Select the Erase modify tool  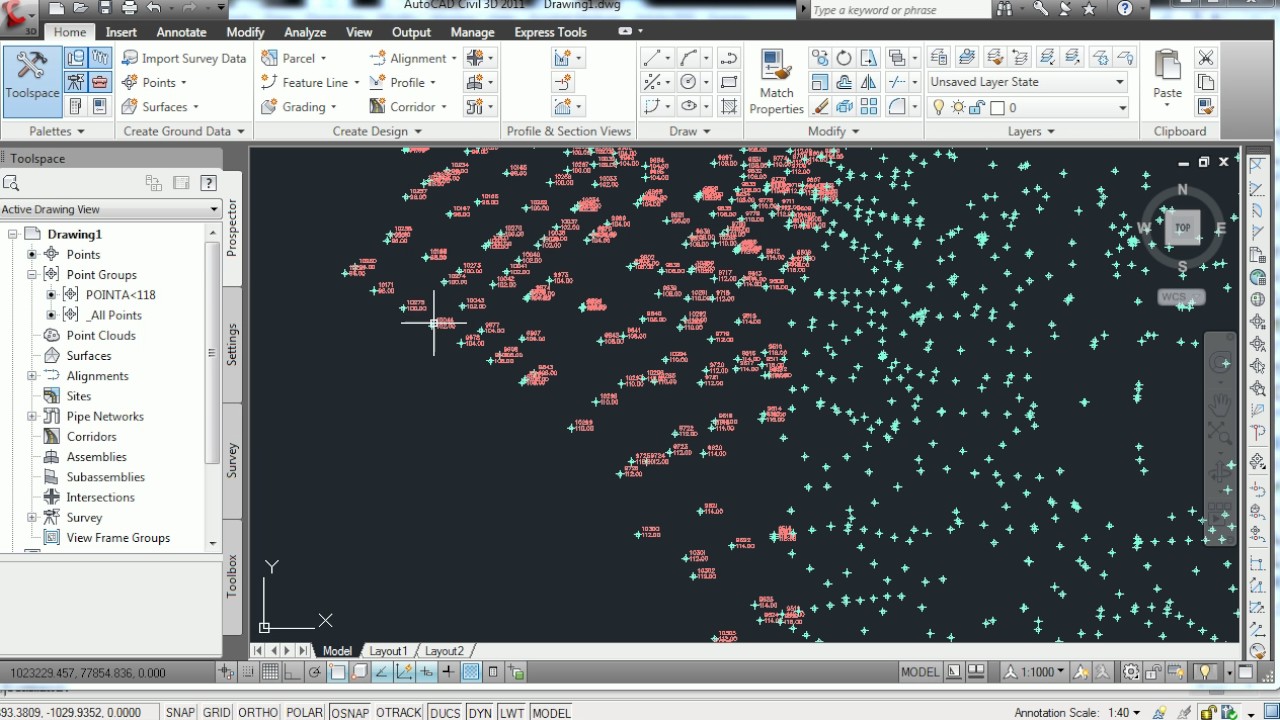(x=820, y=106)
